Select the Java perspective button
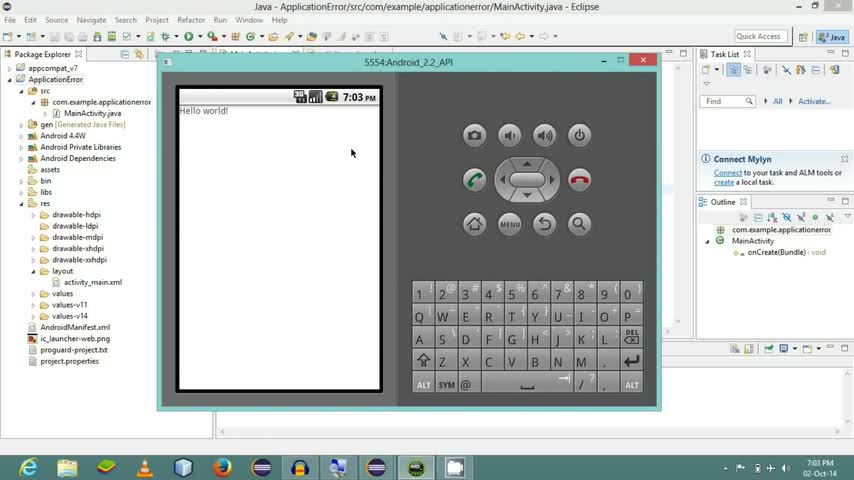 [832, 37]
